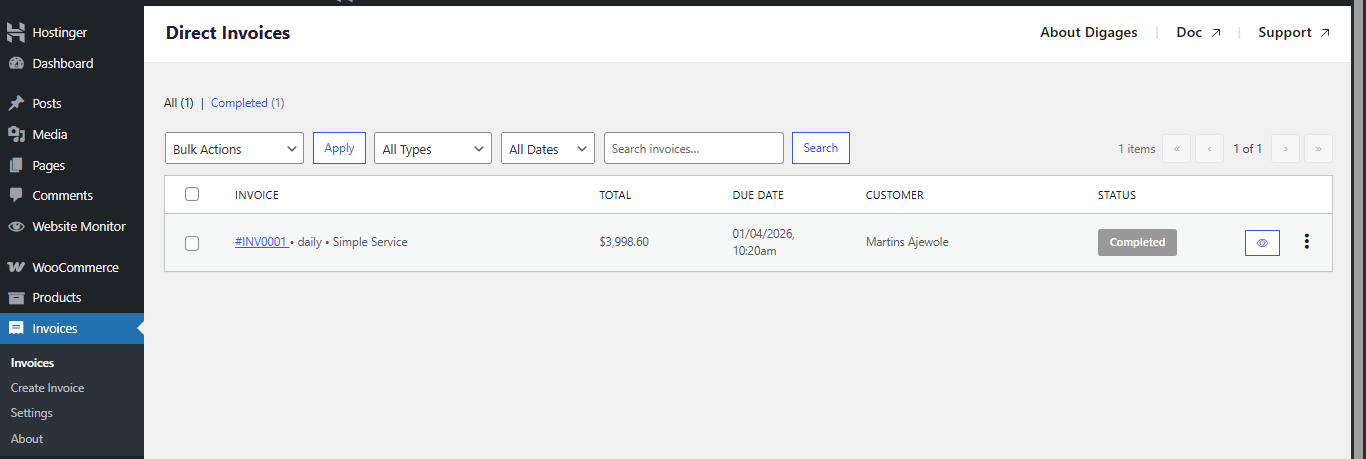The image size is (1366, 459).
Task: Open the Create Invoice submenu item
Action: pyautogui.click(x=47, y=388)
